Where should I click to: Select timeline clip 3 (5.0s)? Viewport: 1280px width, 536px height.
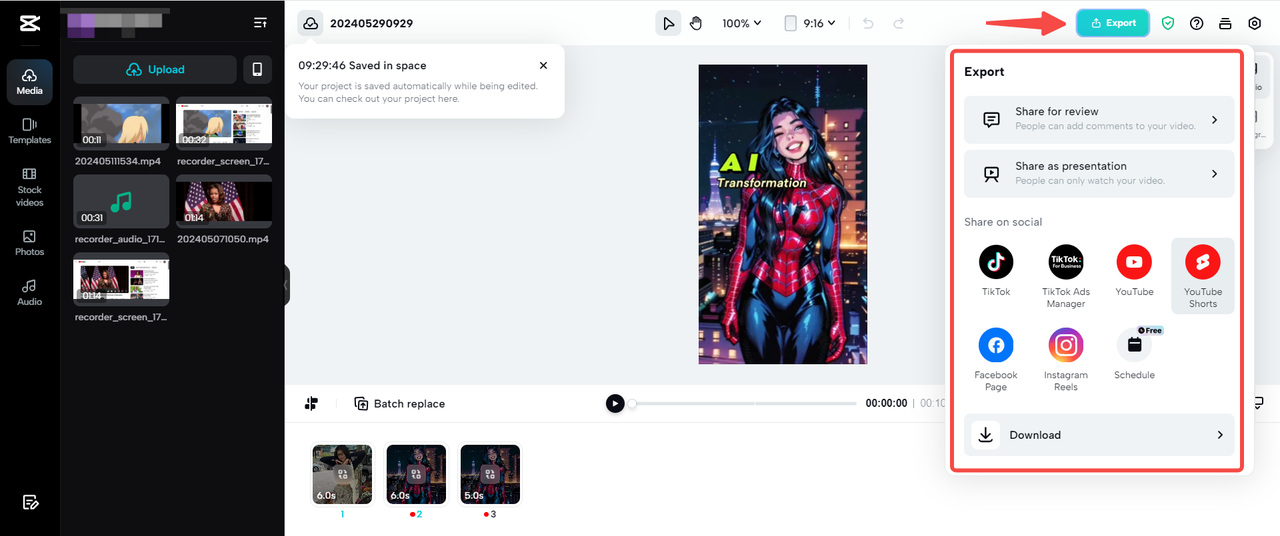click(490, 475)
